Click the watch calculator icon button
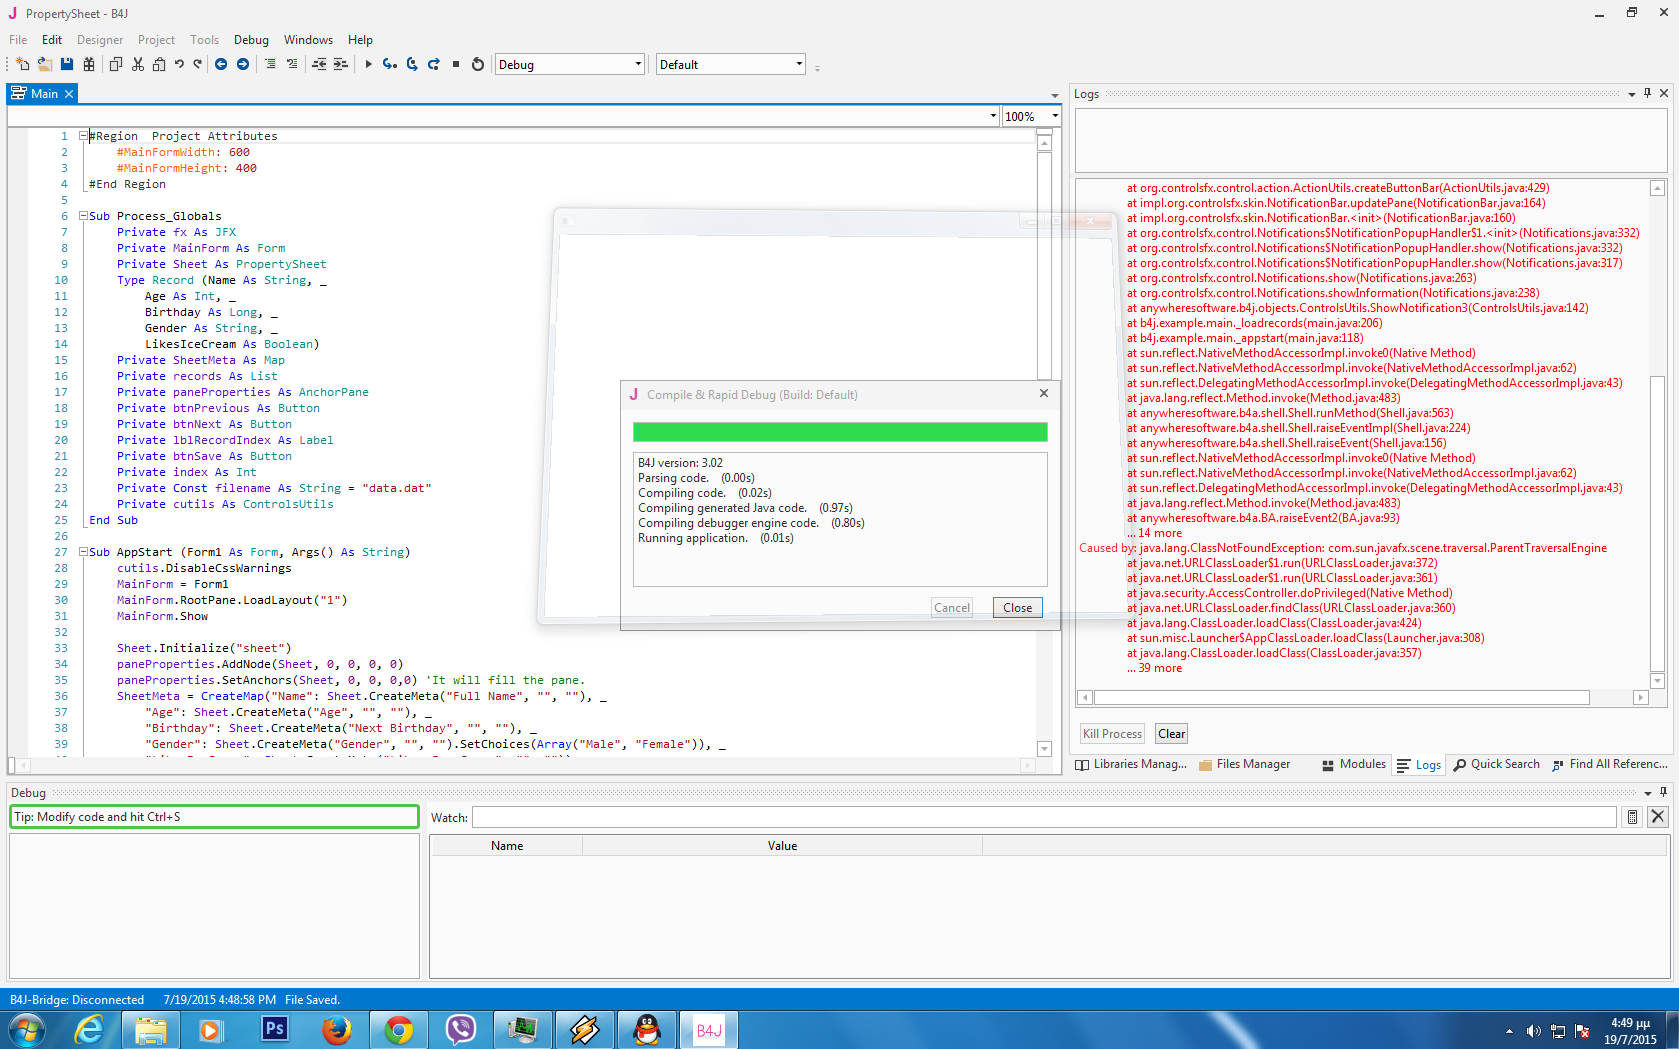Screen dimensions: 1679x1049 click(x=1632, y=817)
